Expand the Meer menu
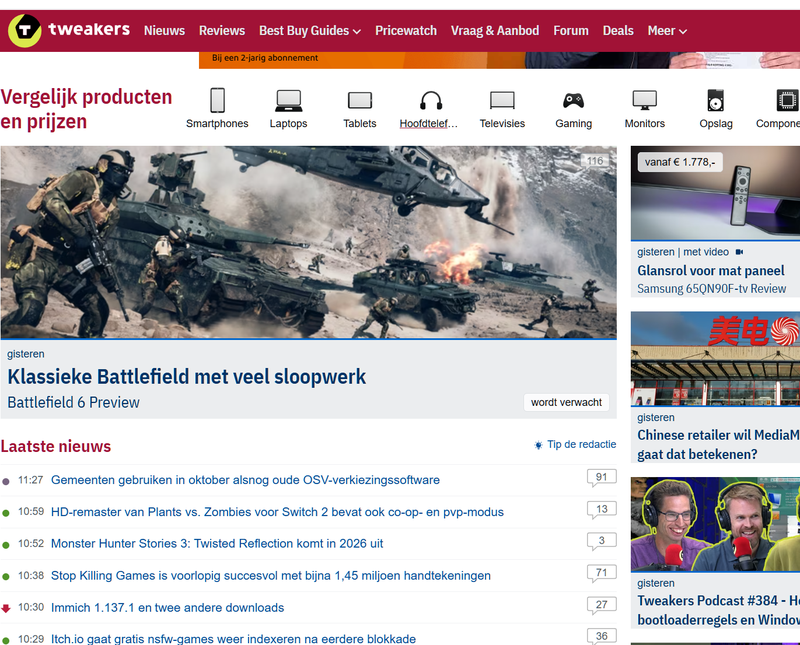Screen dimensions: 800x645 point(667,31)
